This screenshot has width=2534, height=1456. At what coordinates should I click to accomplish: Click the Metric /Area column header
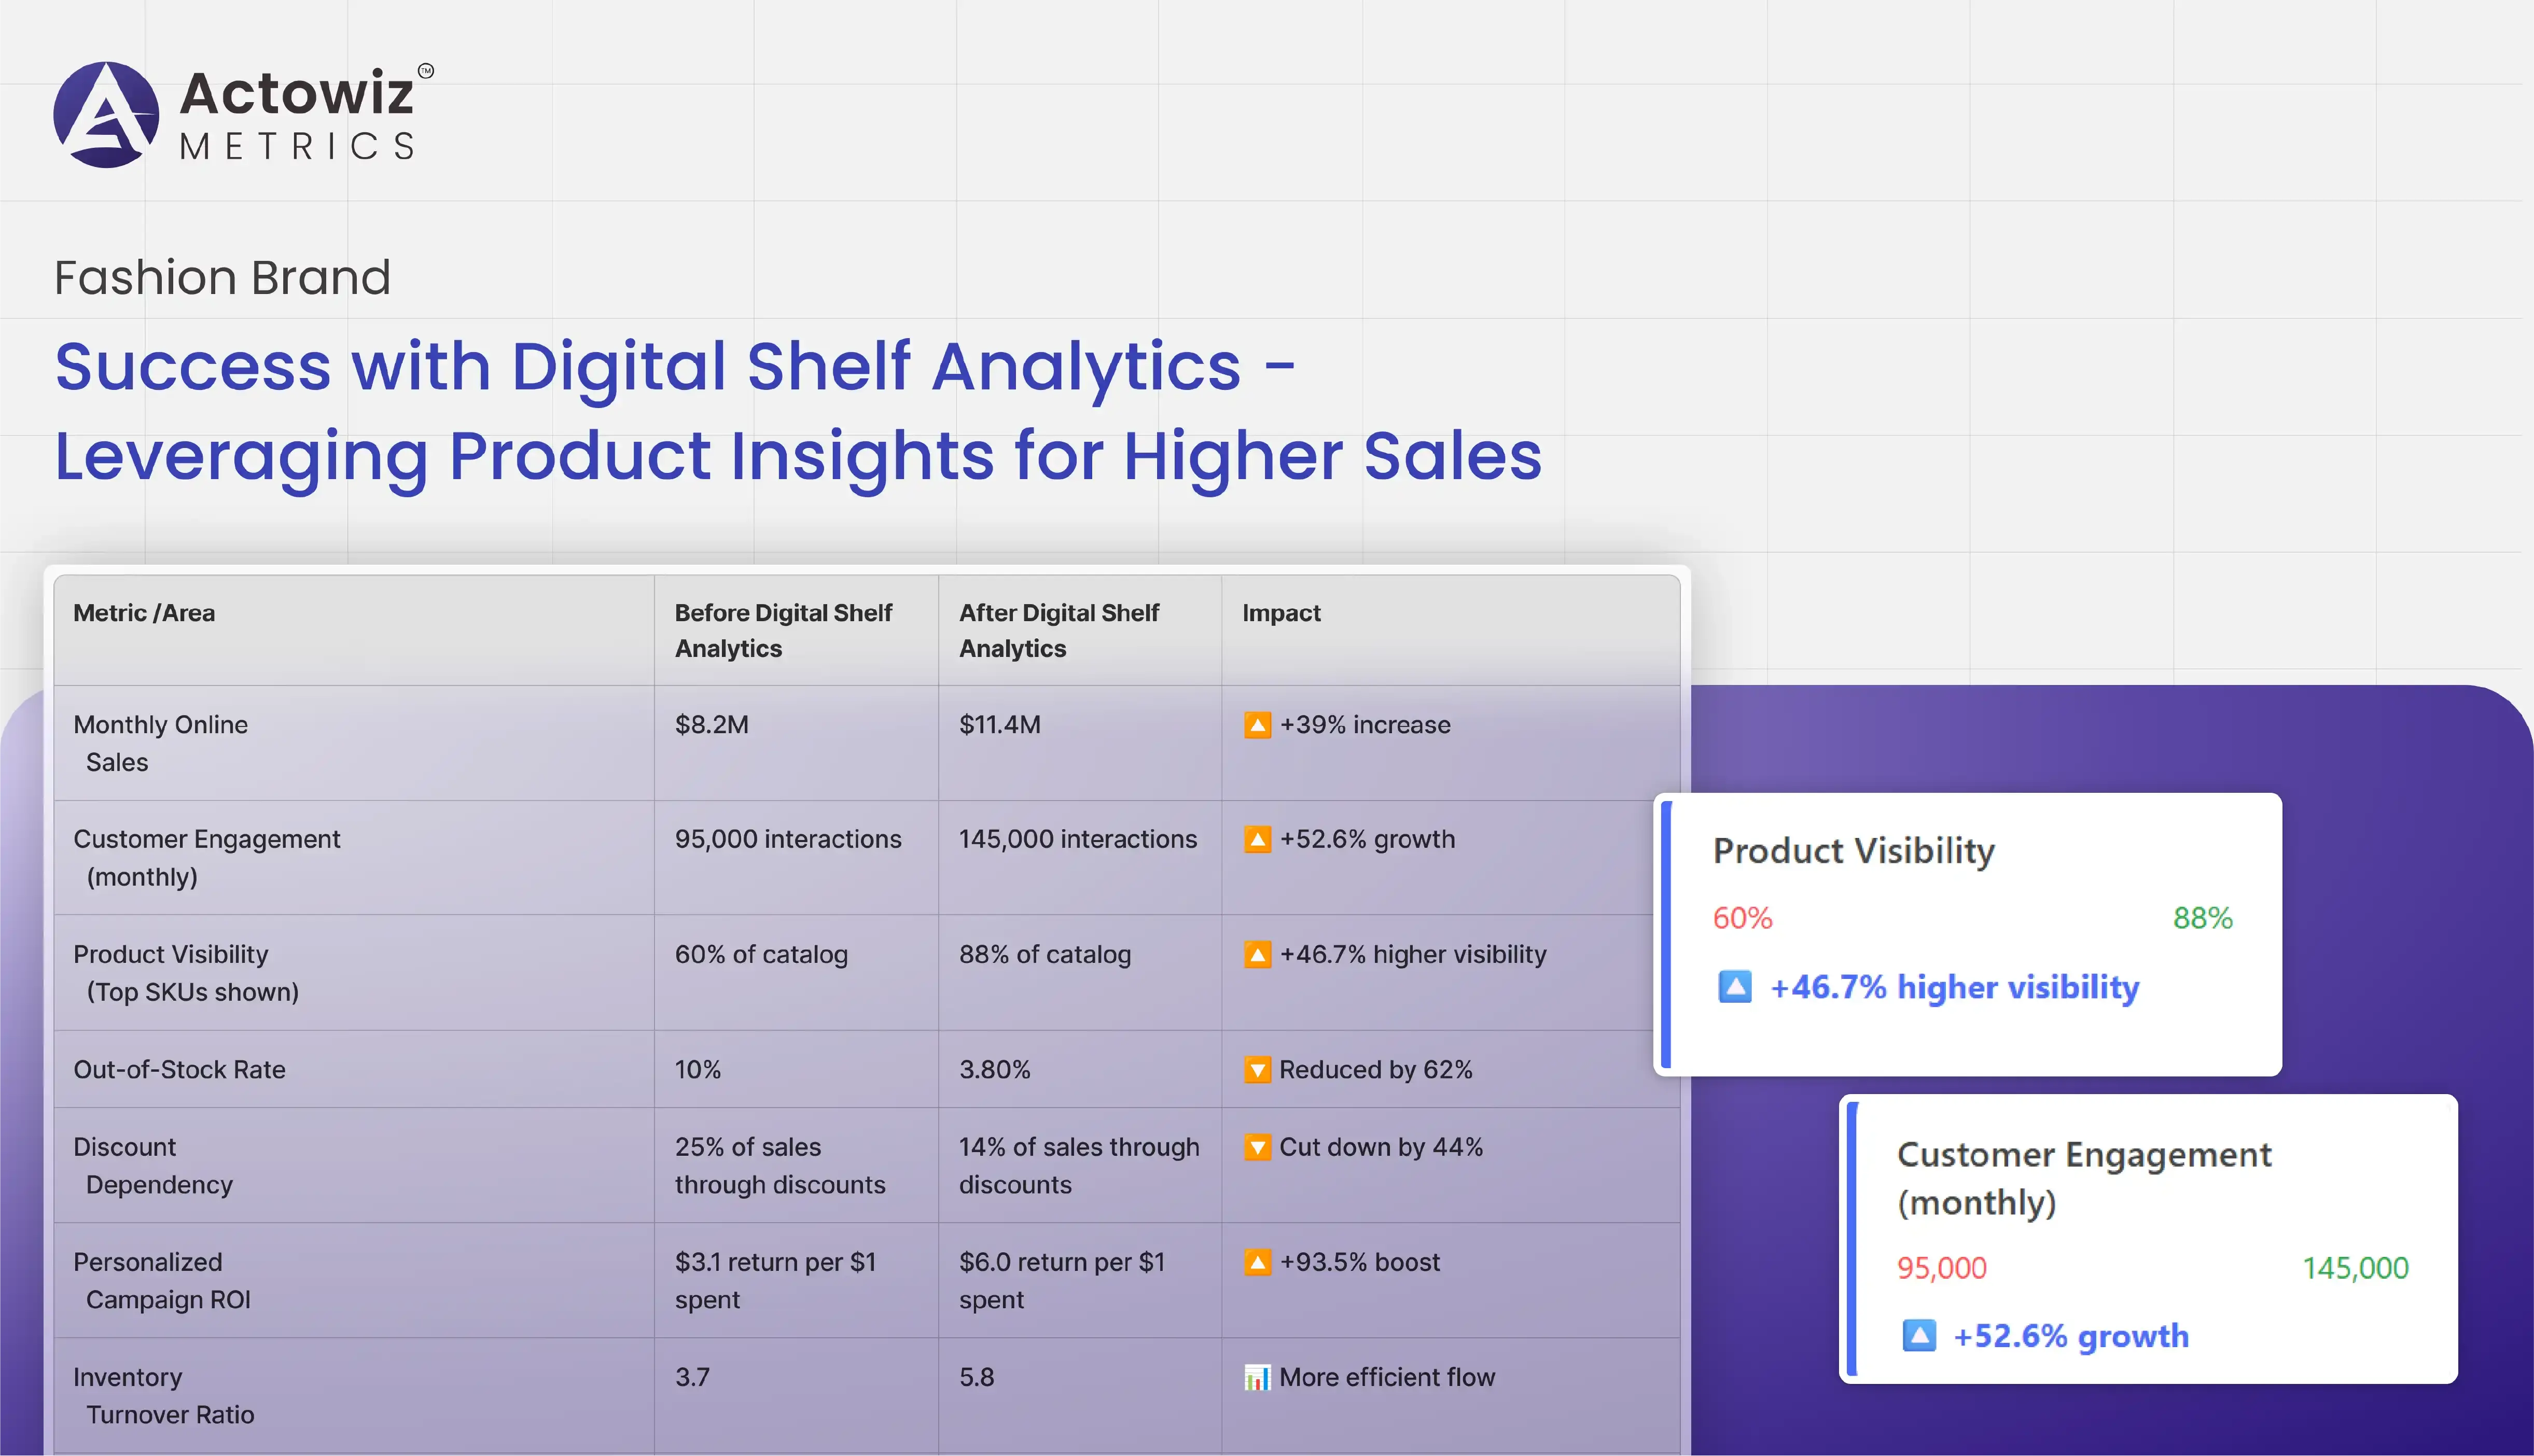tap(144, 613)
